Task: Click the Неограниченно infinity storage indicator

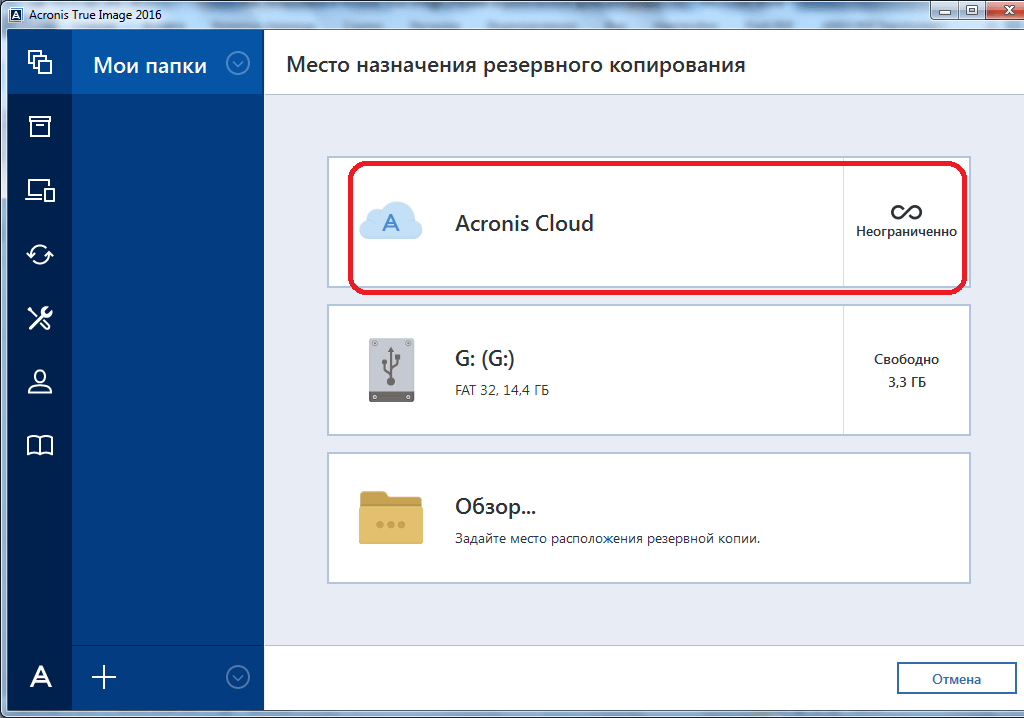Action: coord(906,222)
